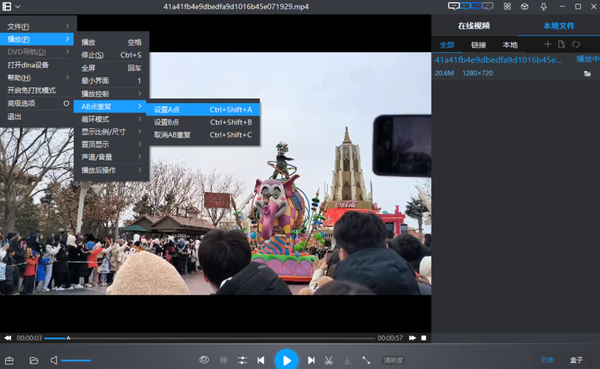The height and width of the screenshot is (369, 600).
Task: Adjust the blue volume slider
Action: click(76, 361)
